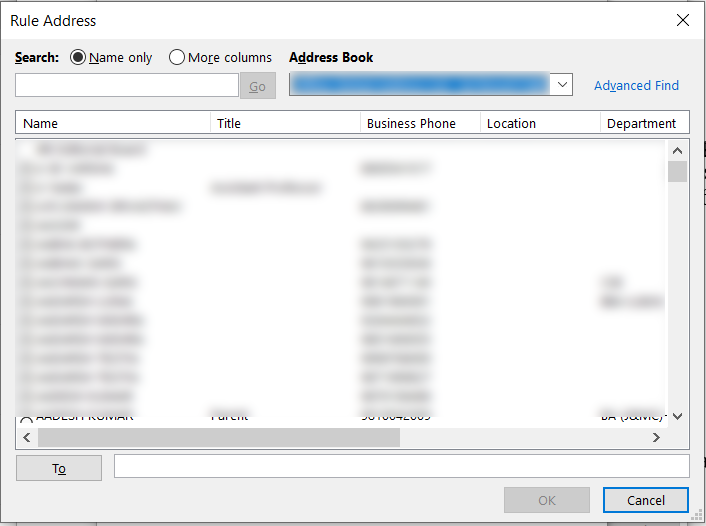
Task: Click the left arrow on the horizontal scrollbar
Action: tap(27, 438)
